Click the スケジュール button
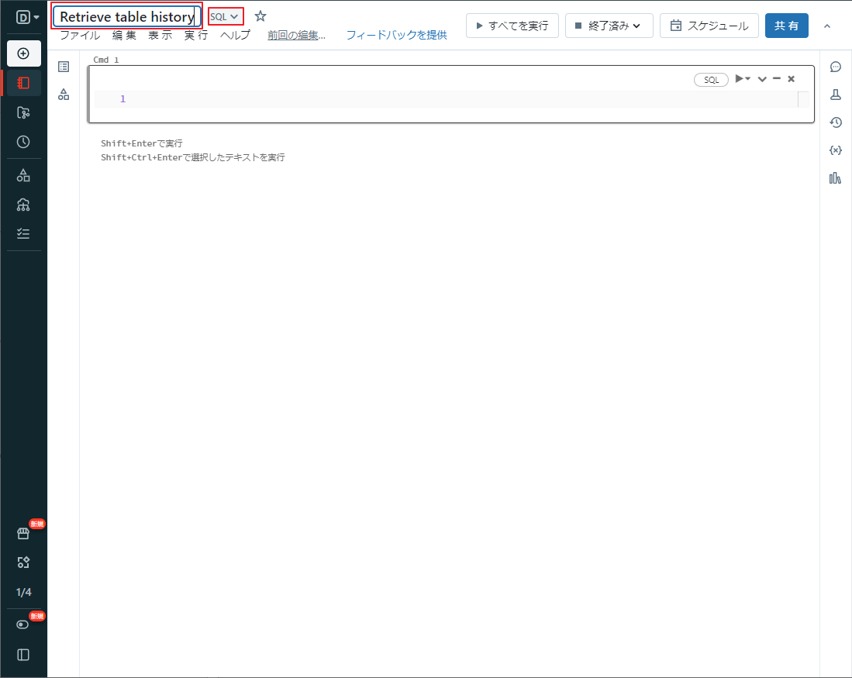 tap(709, 26)
